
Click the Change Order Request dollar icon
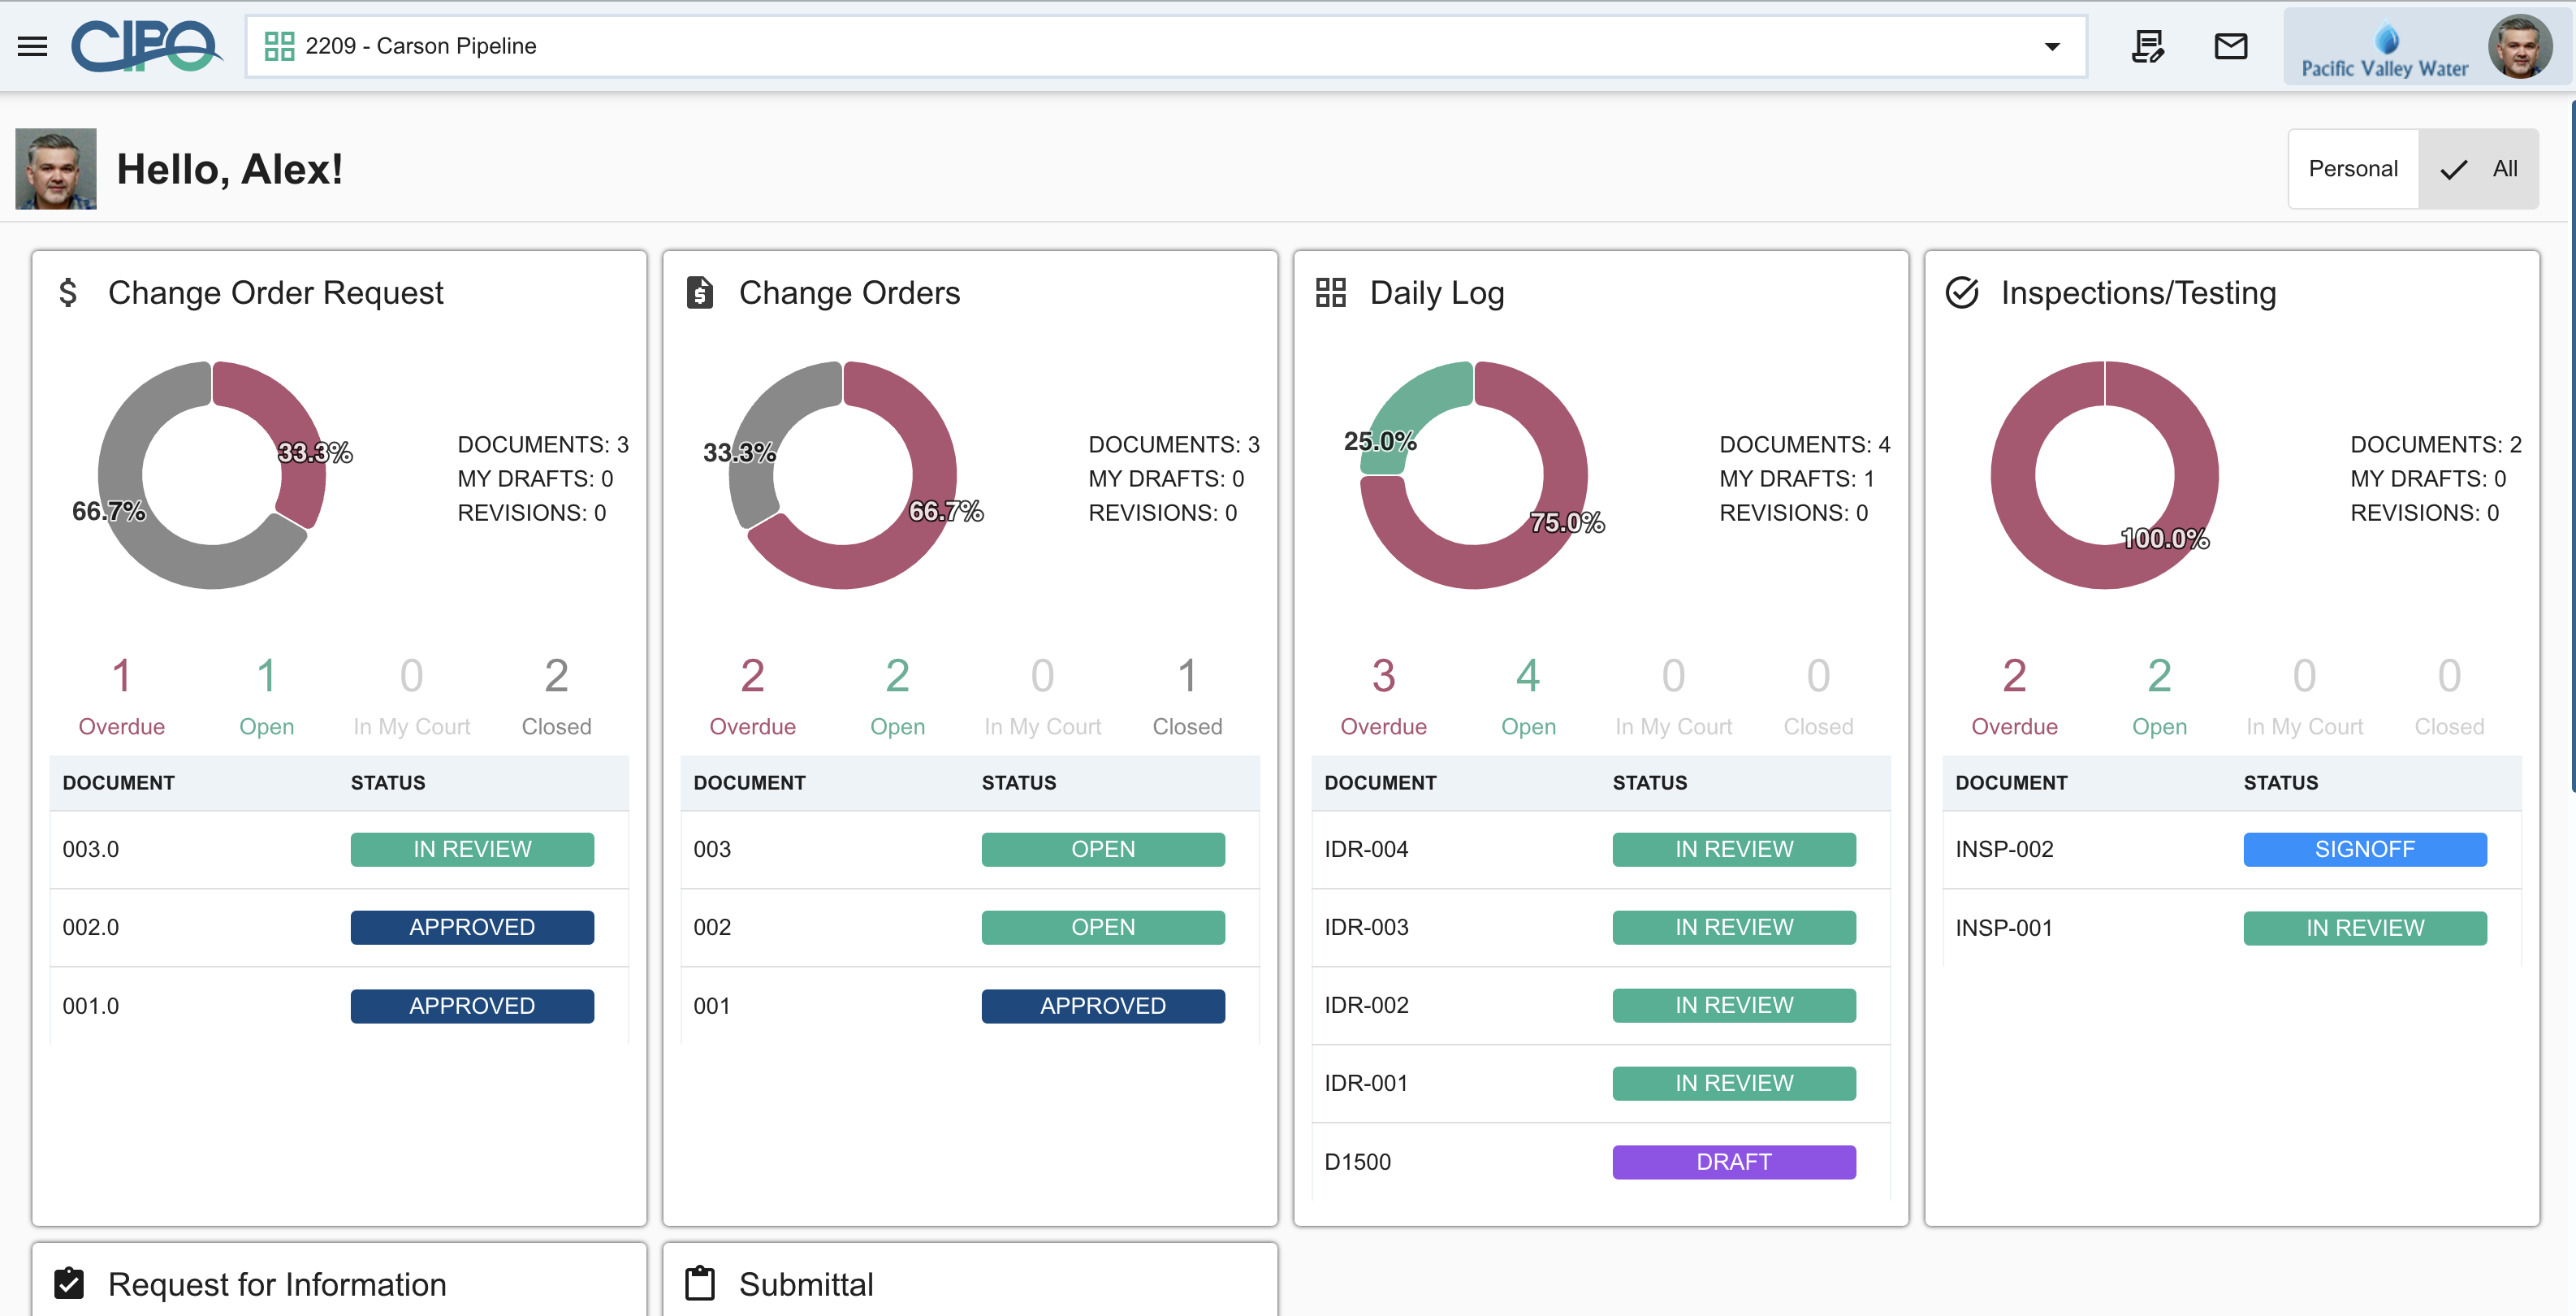click(x=68, y=293)
